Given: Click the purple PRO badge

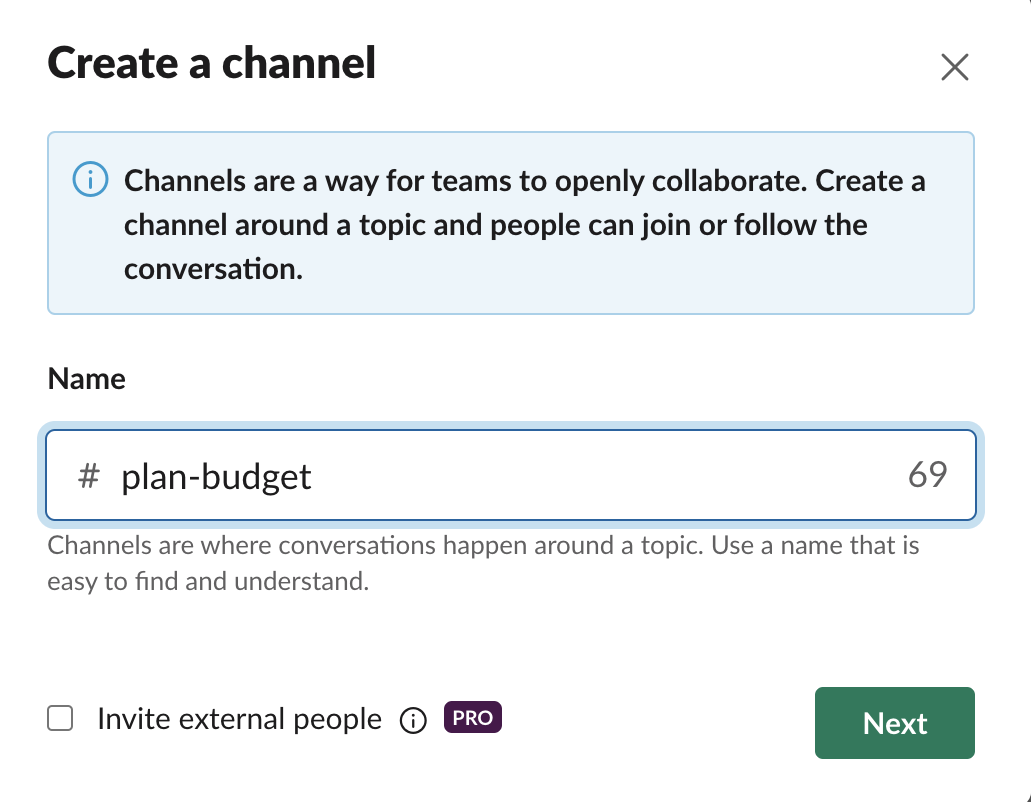Looking at the screenshot, I should (x=473, y=717).
